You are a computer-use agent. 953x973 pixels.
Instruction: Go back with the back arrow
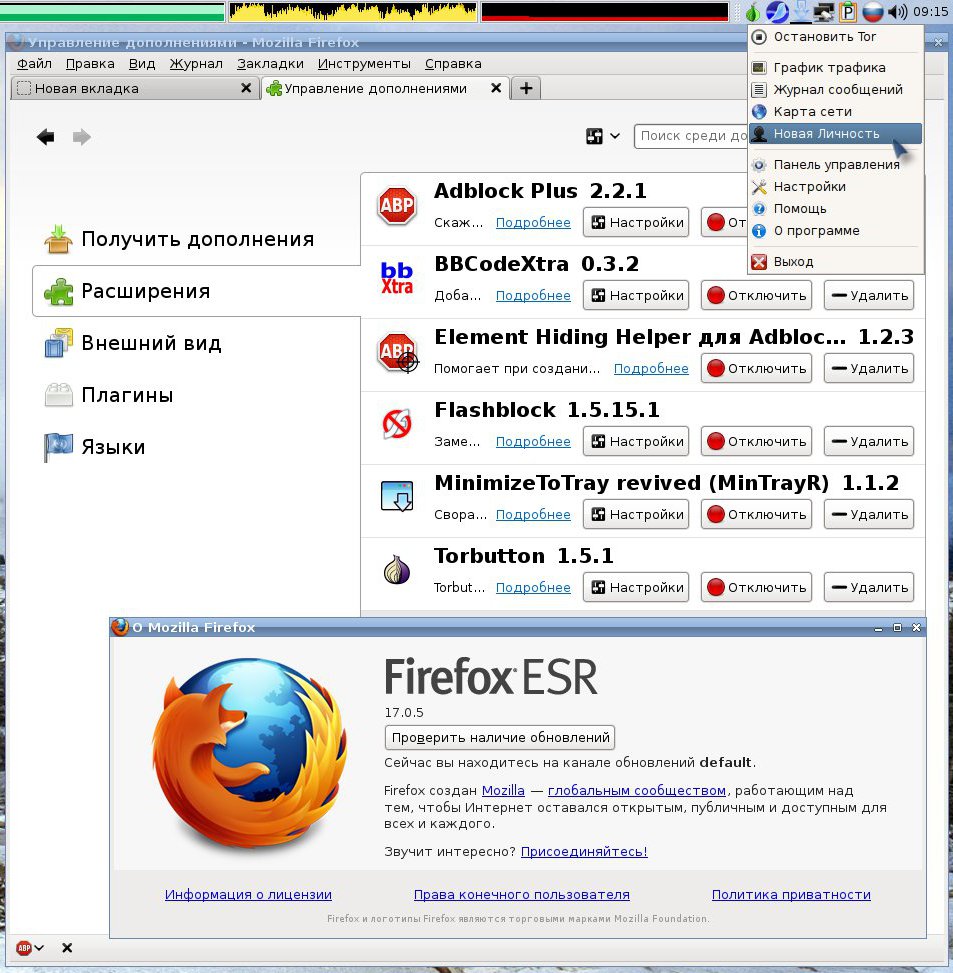[45, 137]
